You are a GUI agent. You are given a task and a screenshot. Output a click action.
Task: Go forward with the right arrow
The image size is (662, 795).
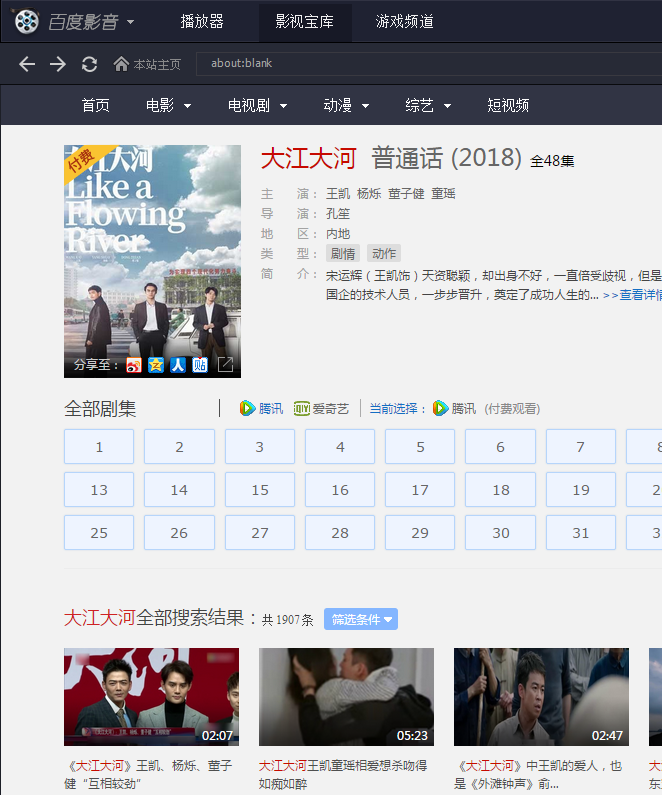click(x=58, y=64)
